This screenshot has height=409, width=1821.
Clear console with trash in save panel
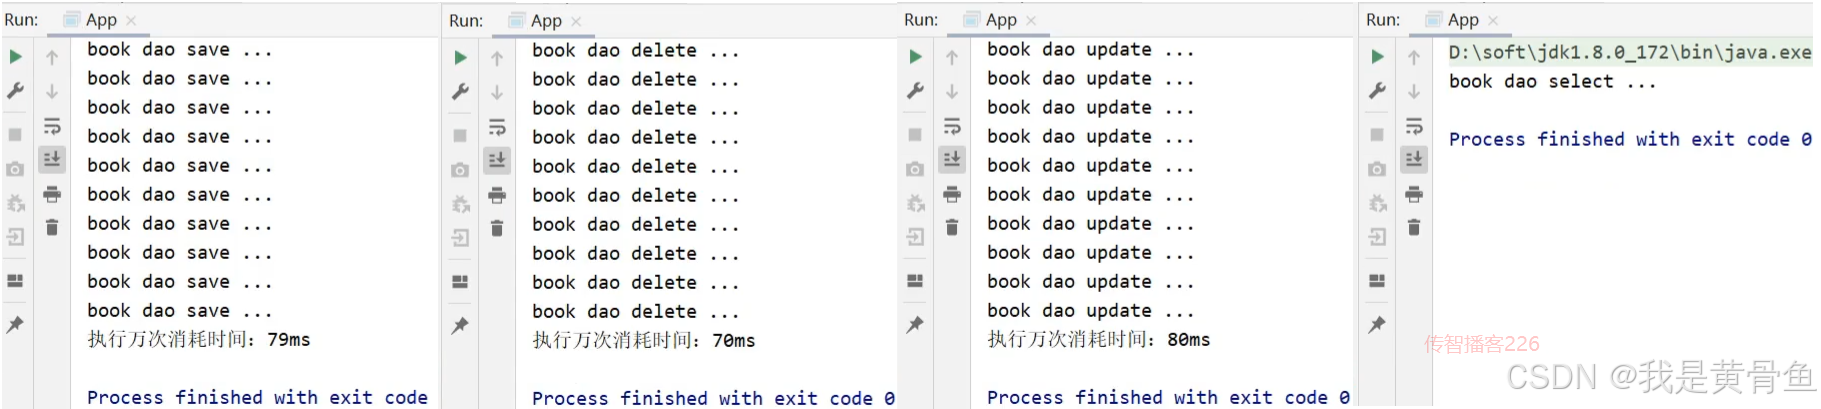coord(52,227)
